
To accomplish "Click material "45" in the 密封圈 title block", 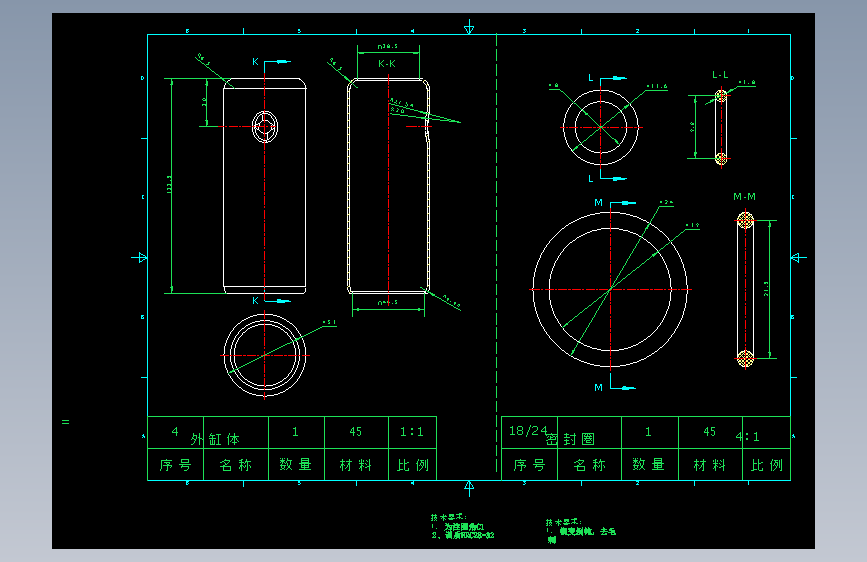I will click(709, 431).
